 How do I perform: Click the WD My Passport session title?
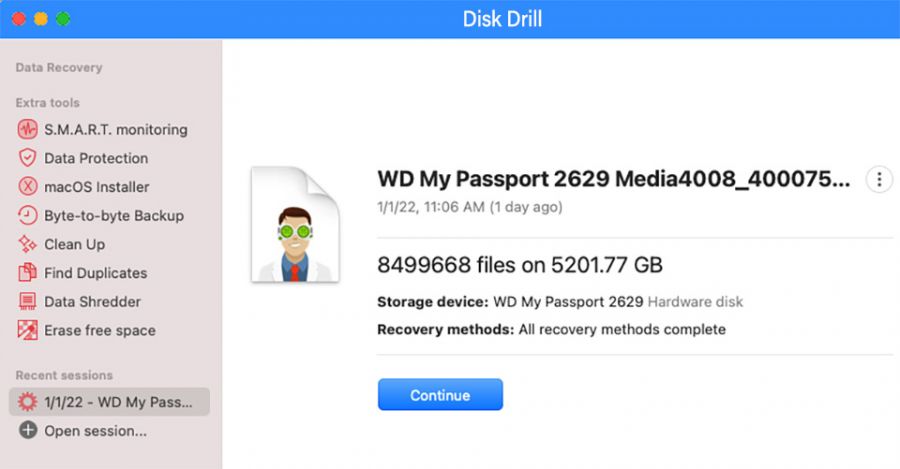(x=613, y=180)
